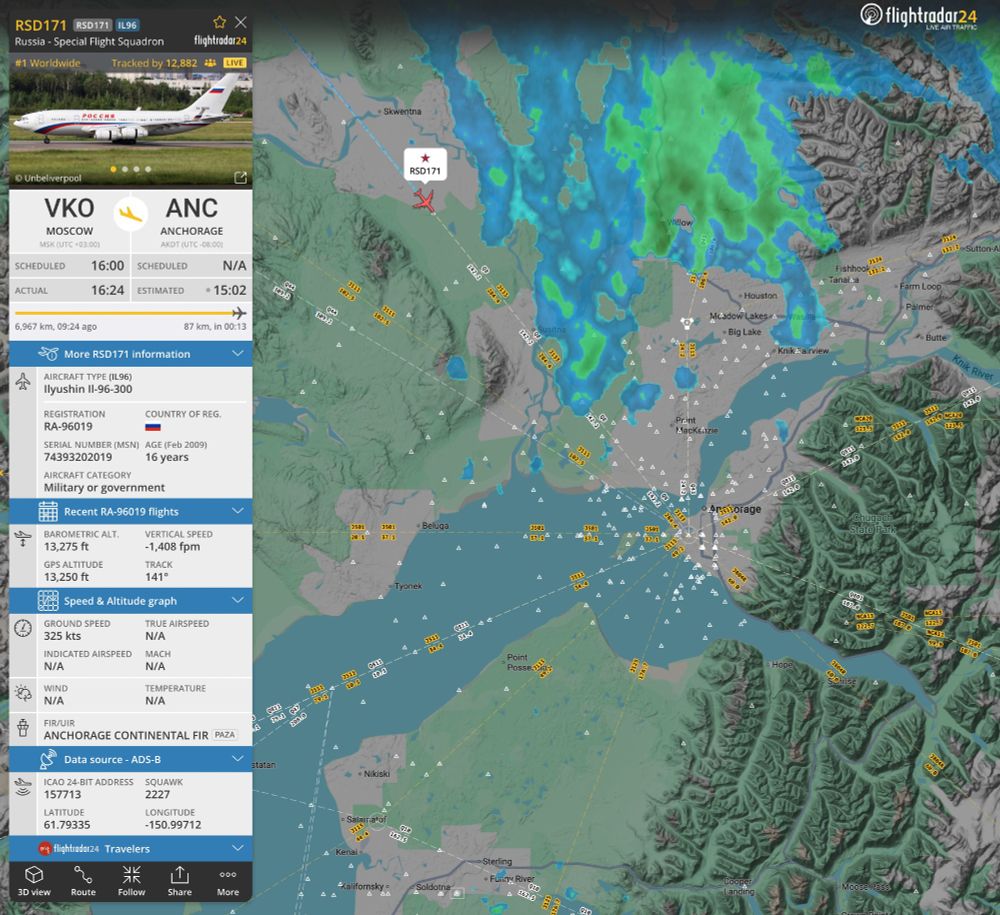Show the flight Route
This screenshot has width=1000, height=915.
[x=83, y=881]
